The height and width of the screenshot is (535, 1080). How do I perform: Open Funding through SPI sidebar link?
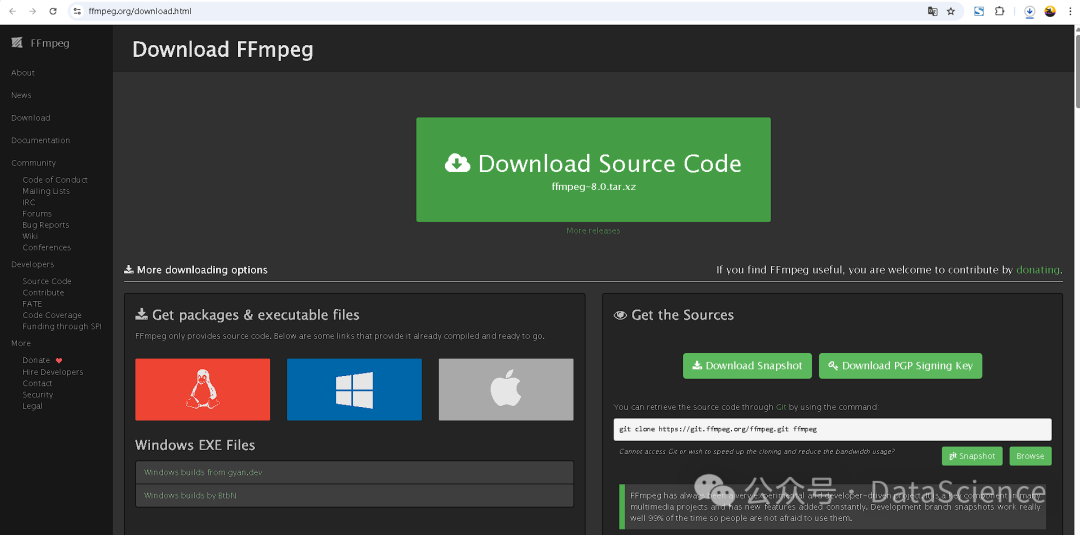click(62, 326)
